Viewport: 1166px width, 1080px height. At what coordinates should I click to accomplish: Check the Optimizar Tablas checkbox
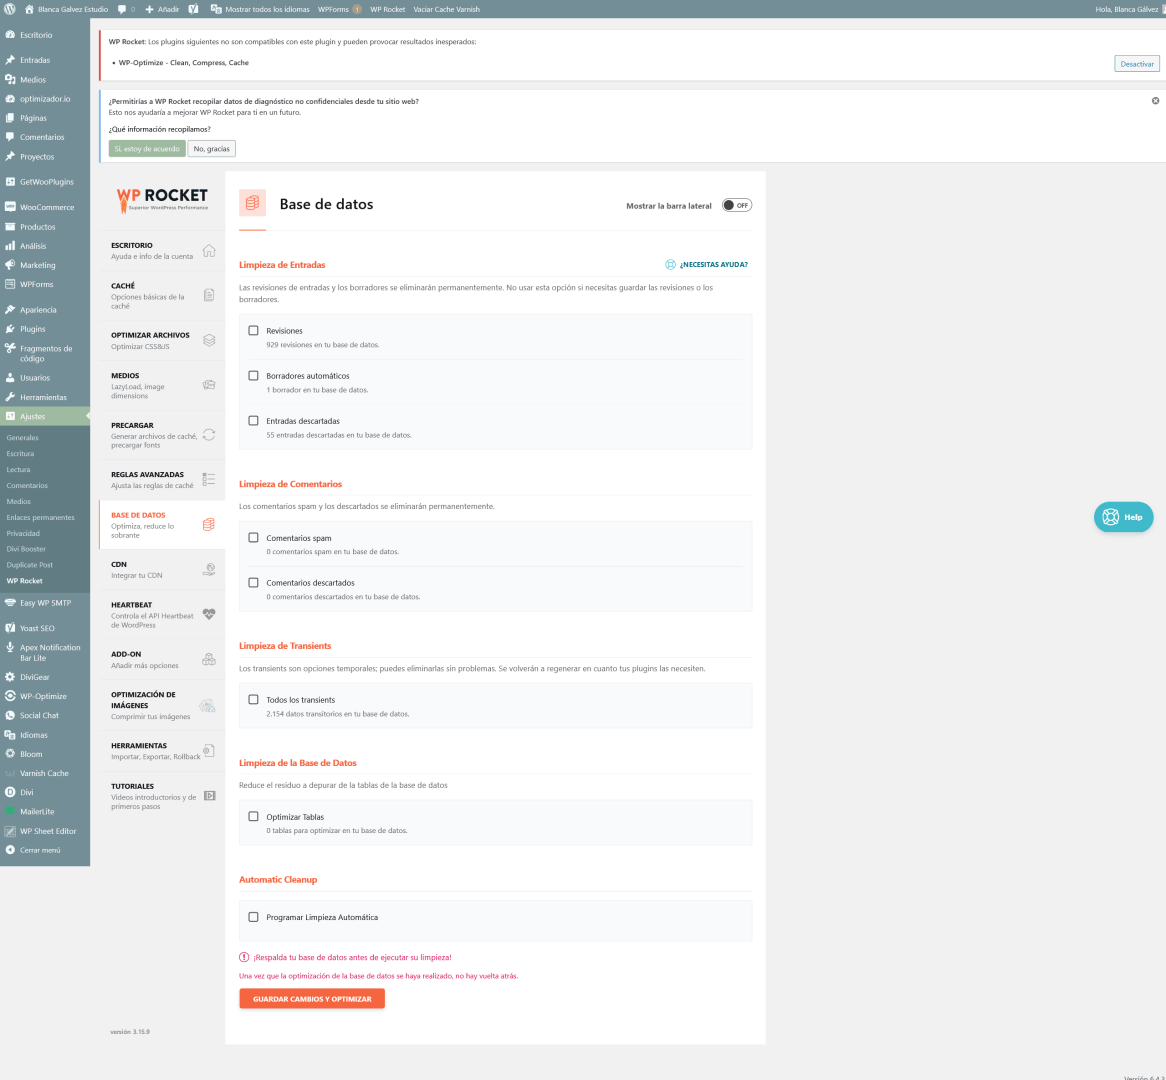254,816
